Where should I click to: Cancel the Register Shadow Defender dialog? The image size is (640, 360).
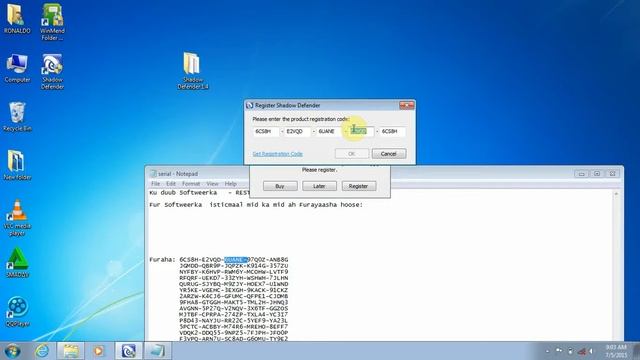pyautogui.click(x=389, y=154)
